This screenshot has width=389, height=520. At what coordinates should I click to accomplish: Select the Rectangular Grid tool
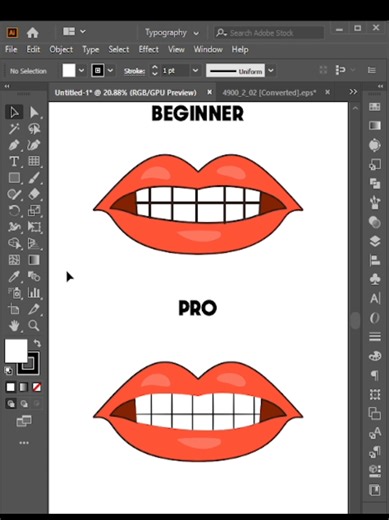click(x=34, y=161)
